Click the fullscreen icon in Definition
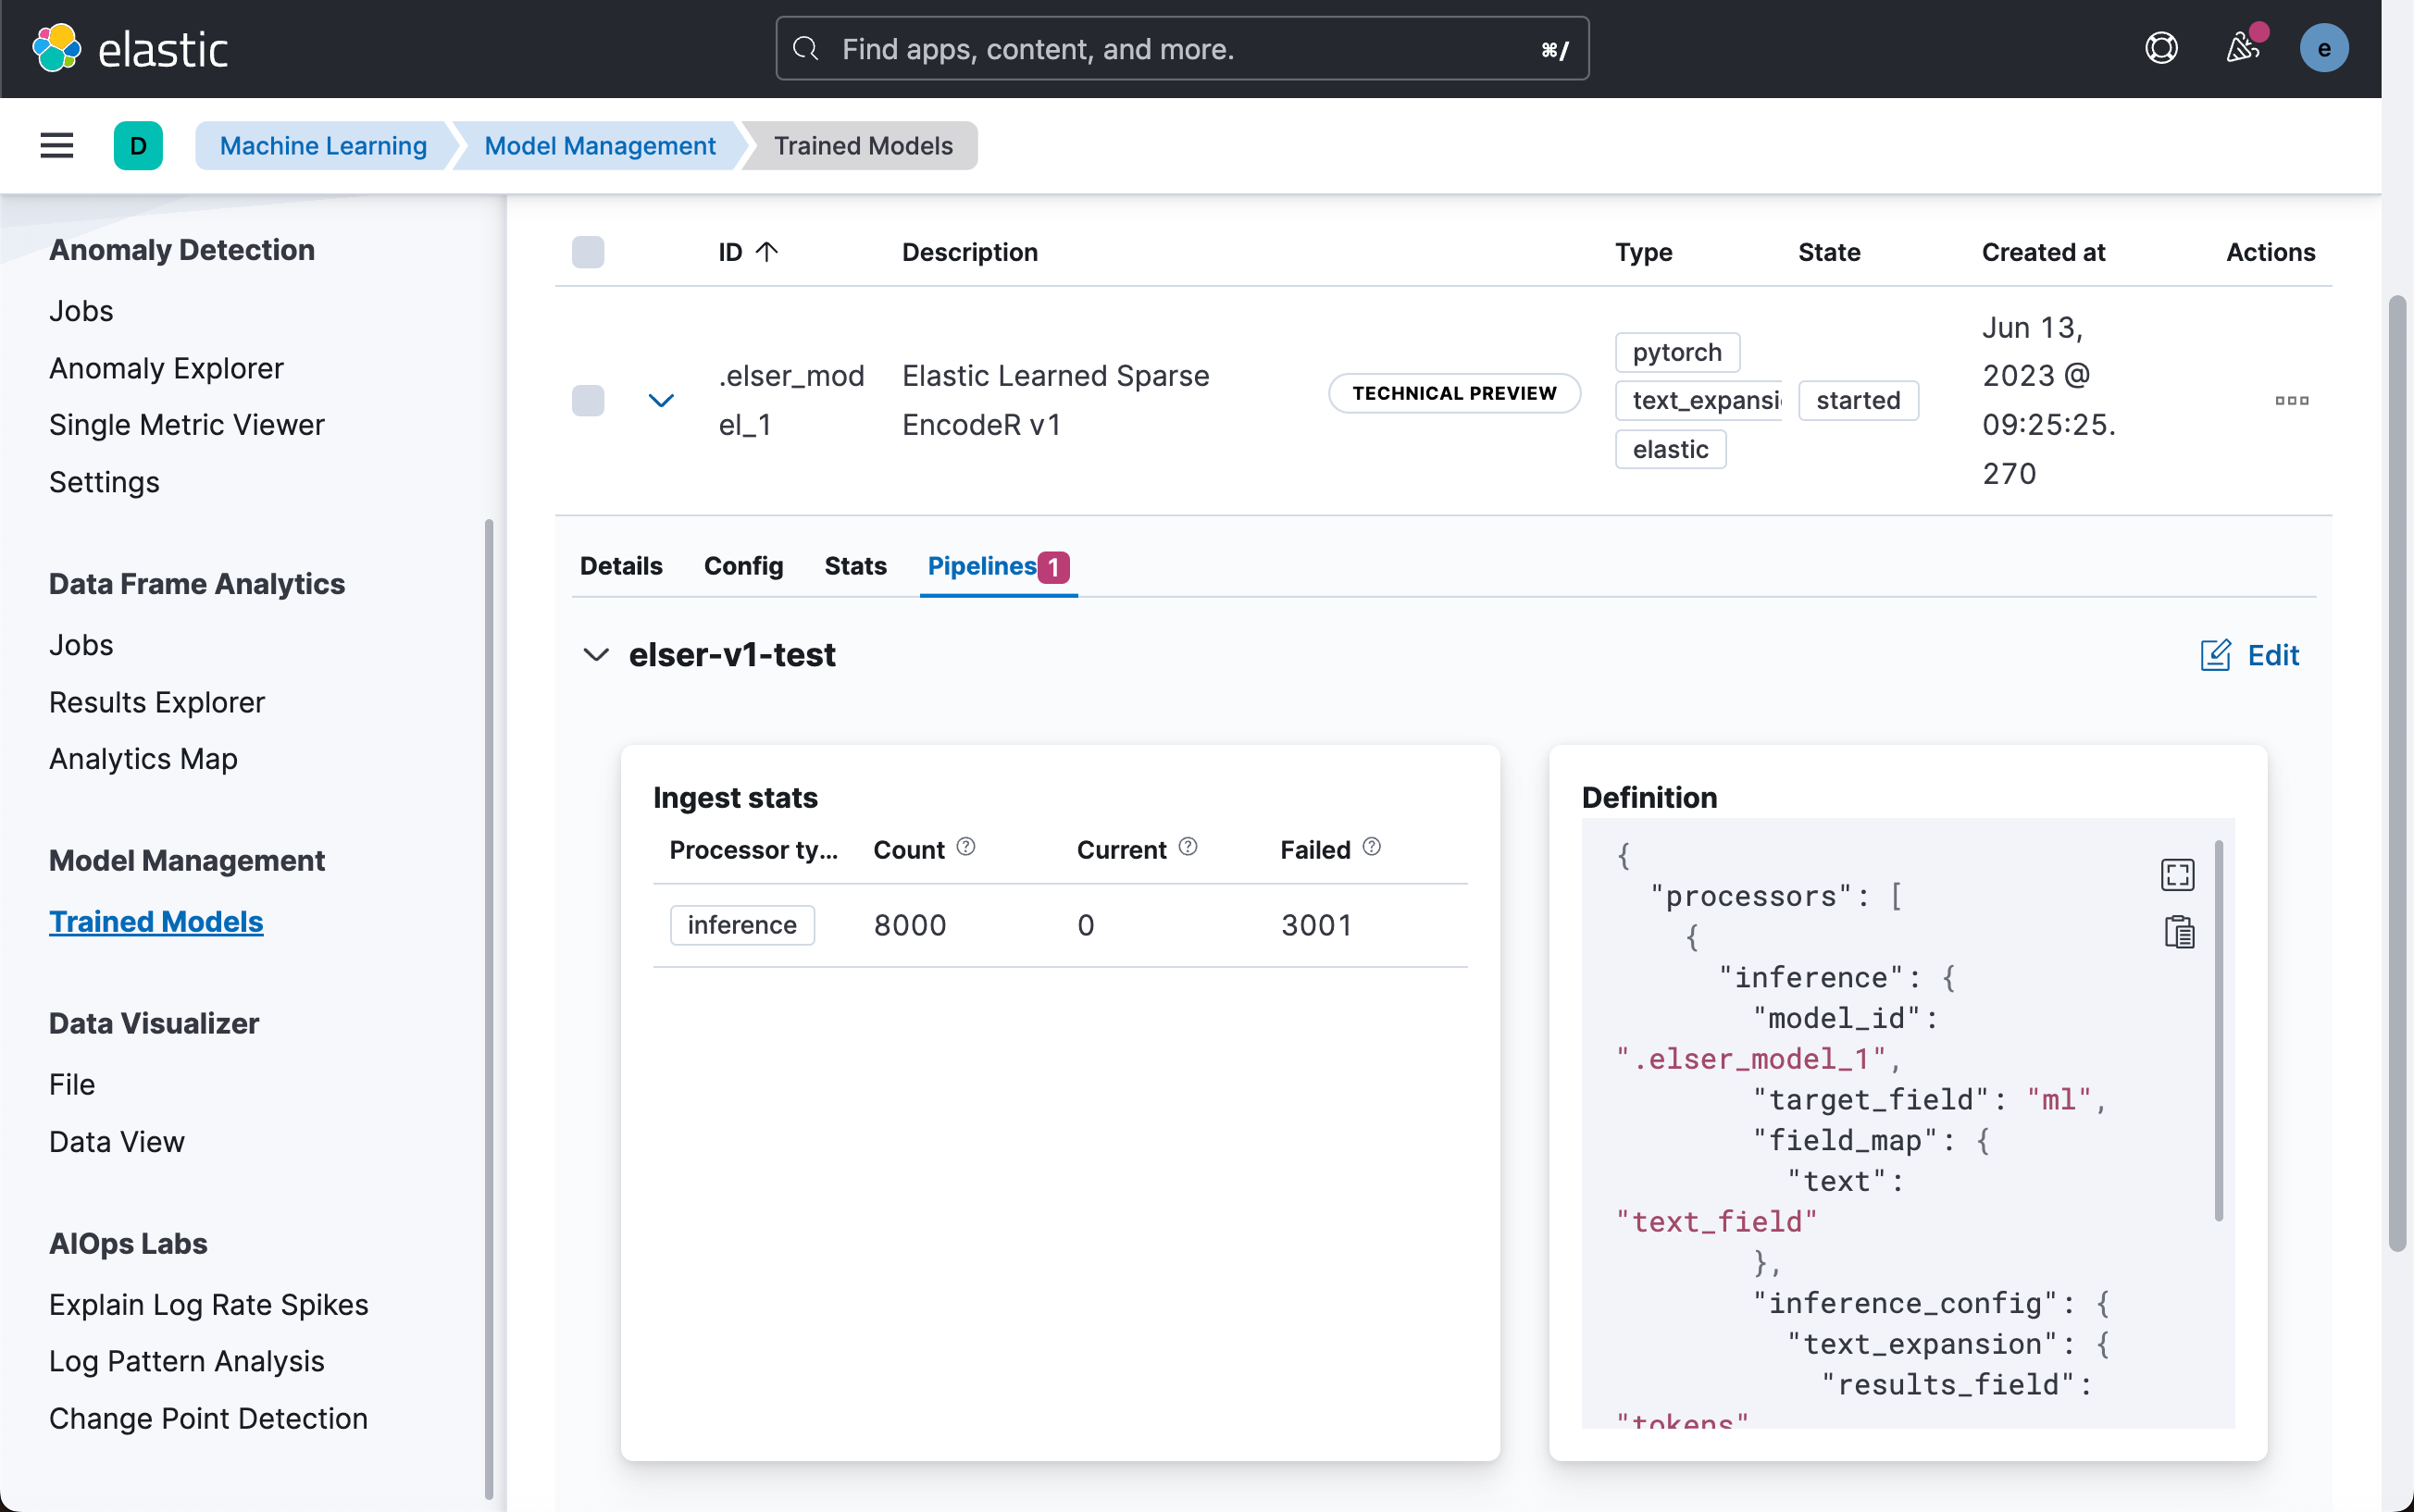Screen dimensions: 2414x1512 pyautogui.click(x=2177, y=875)
